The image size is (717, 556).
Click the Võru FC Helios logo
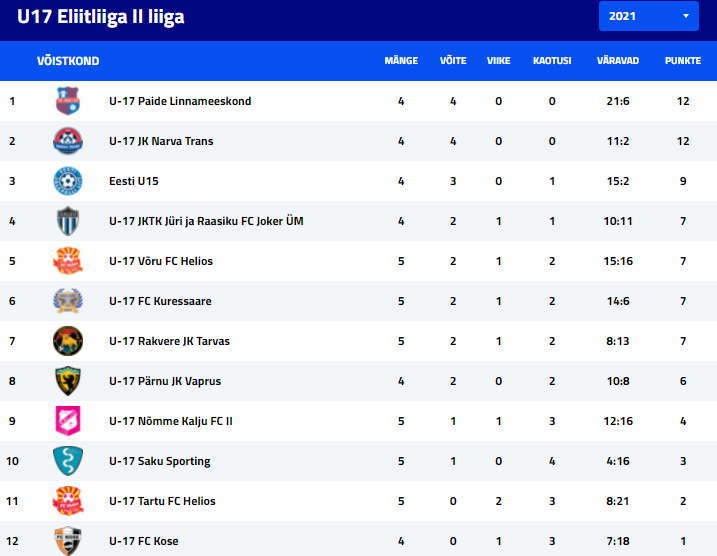pyautogui.click(x=68, y=261)
